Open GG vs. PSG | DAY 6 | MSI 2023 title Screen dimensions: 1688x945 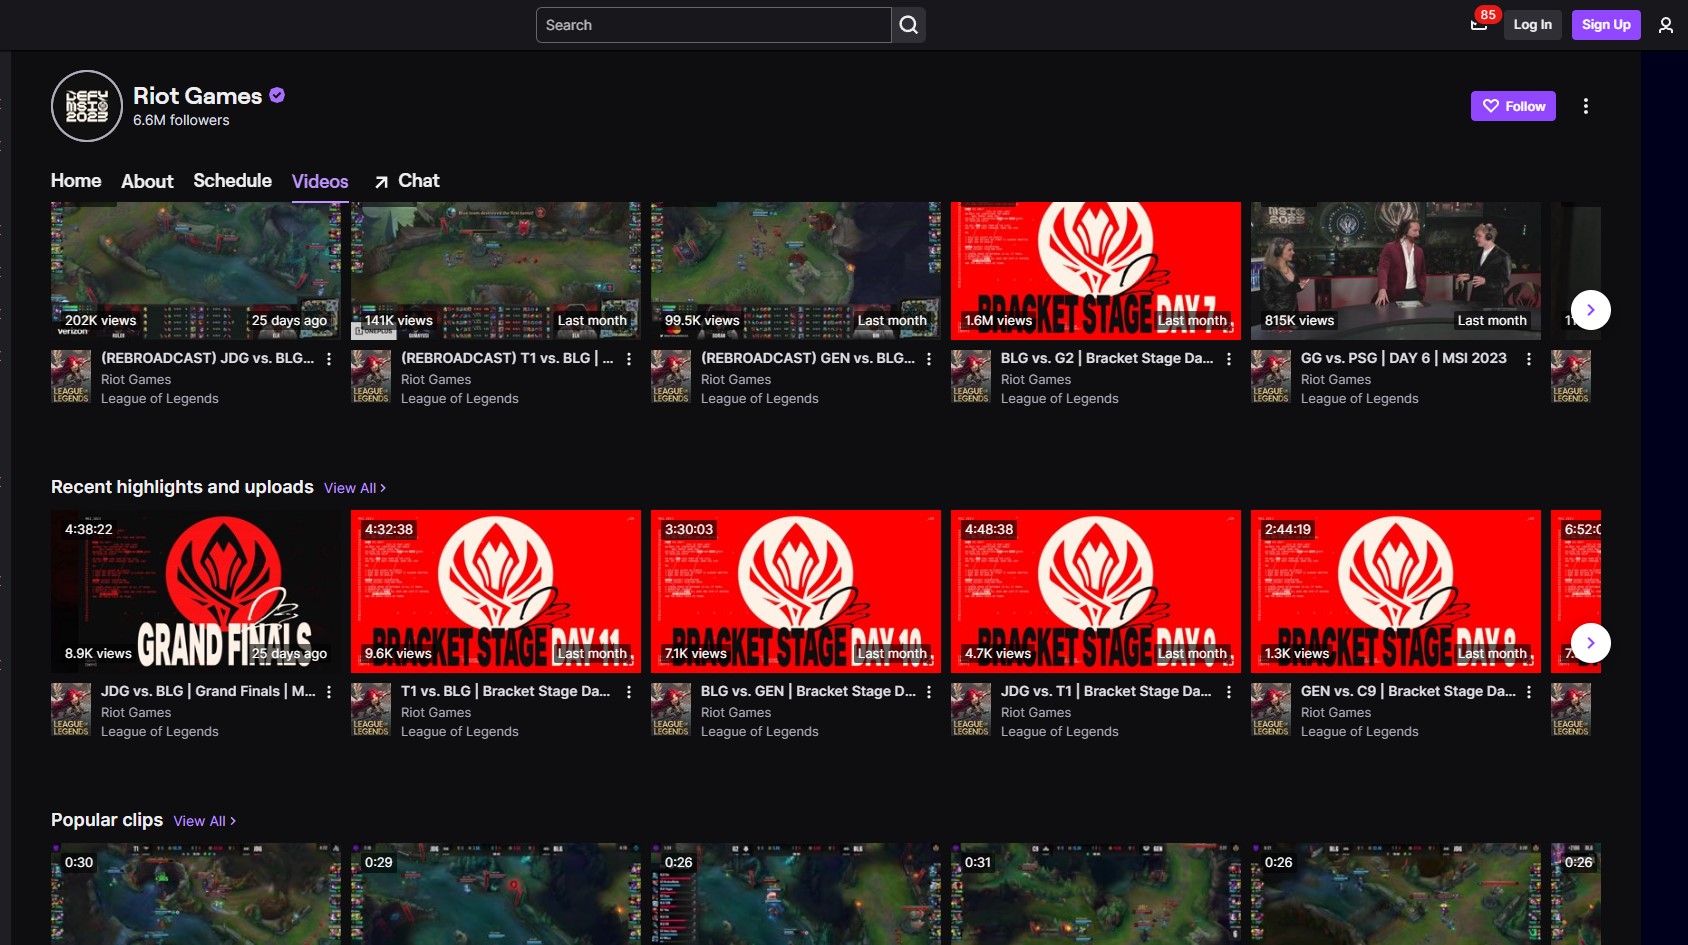click(x=1403, y=358)
